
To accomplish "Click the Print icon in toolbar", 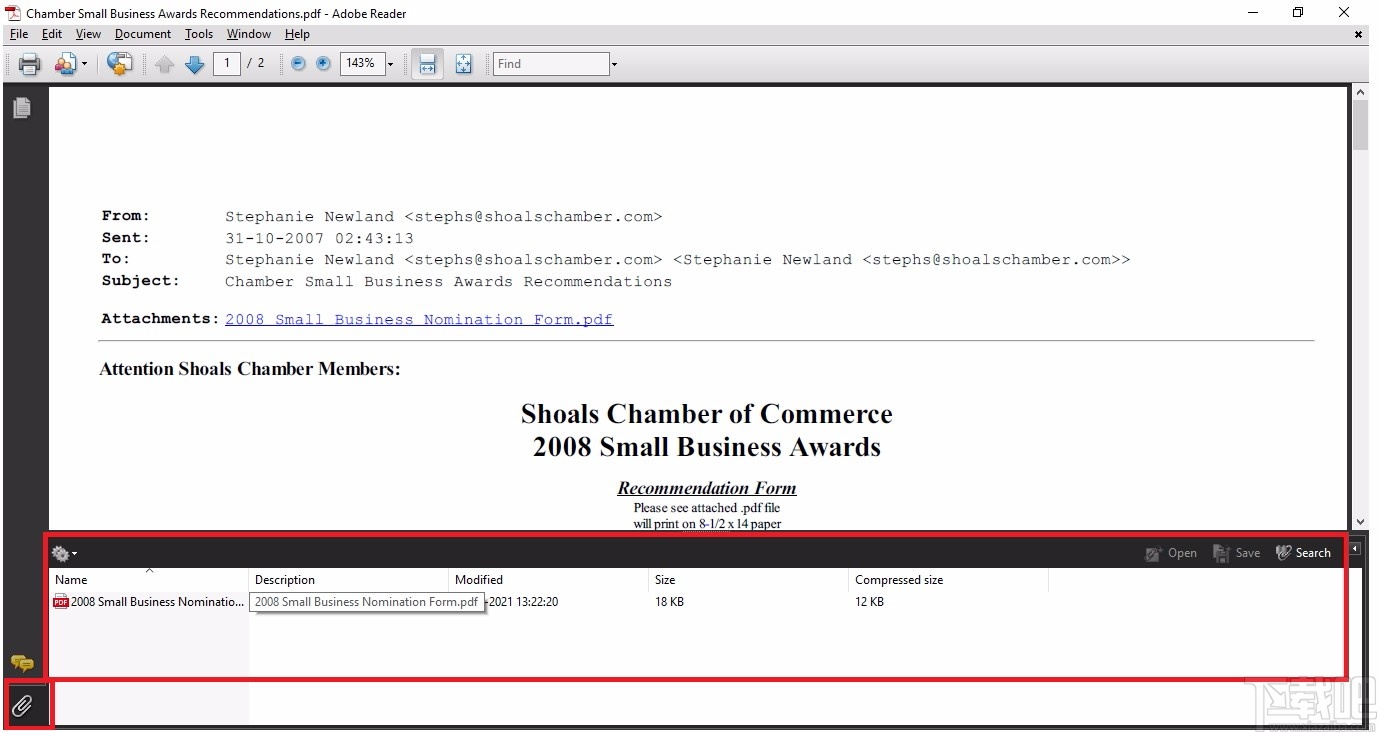I will [x=30, y=64].
